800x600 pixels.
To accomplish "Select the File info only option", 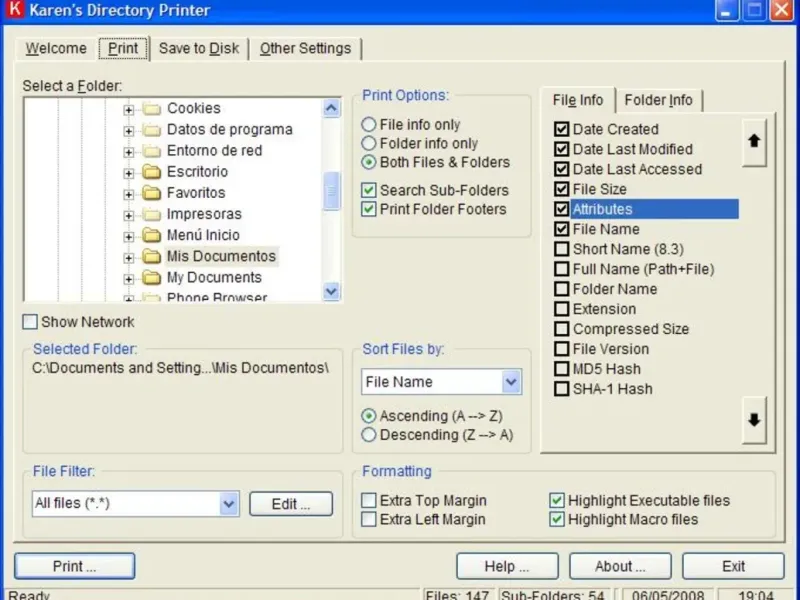I will coord(368,124).
